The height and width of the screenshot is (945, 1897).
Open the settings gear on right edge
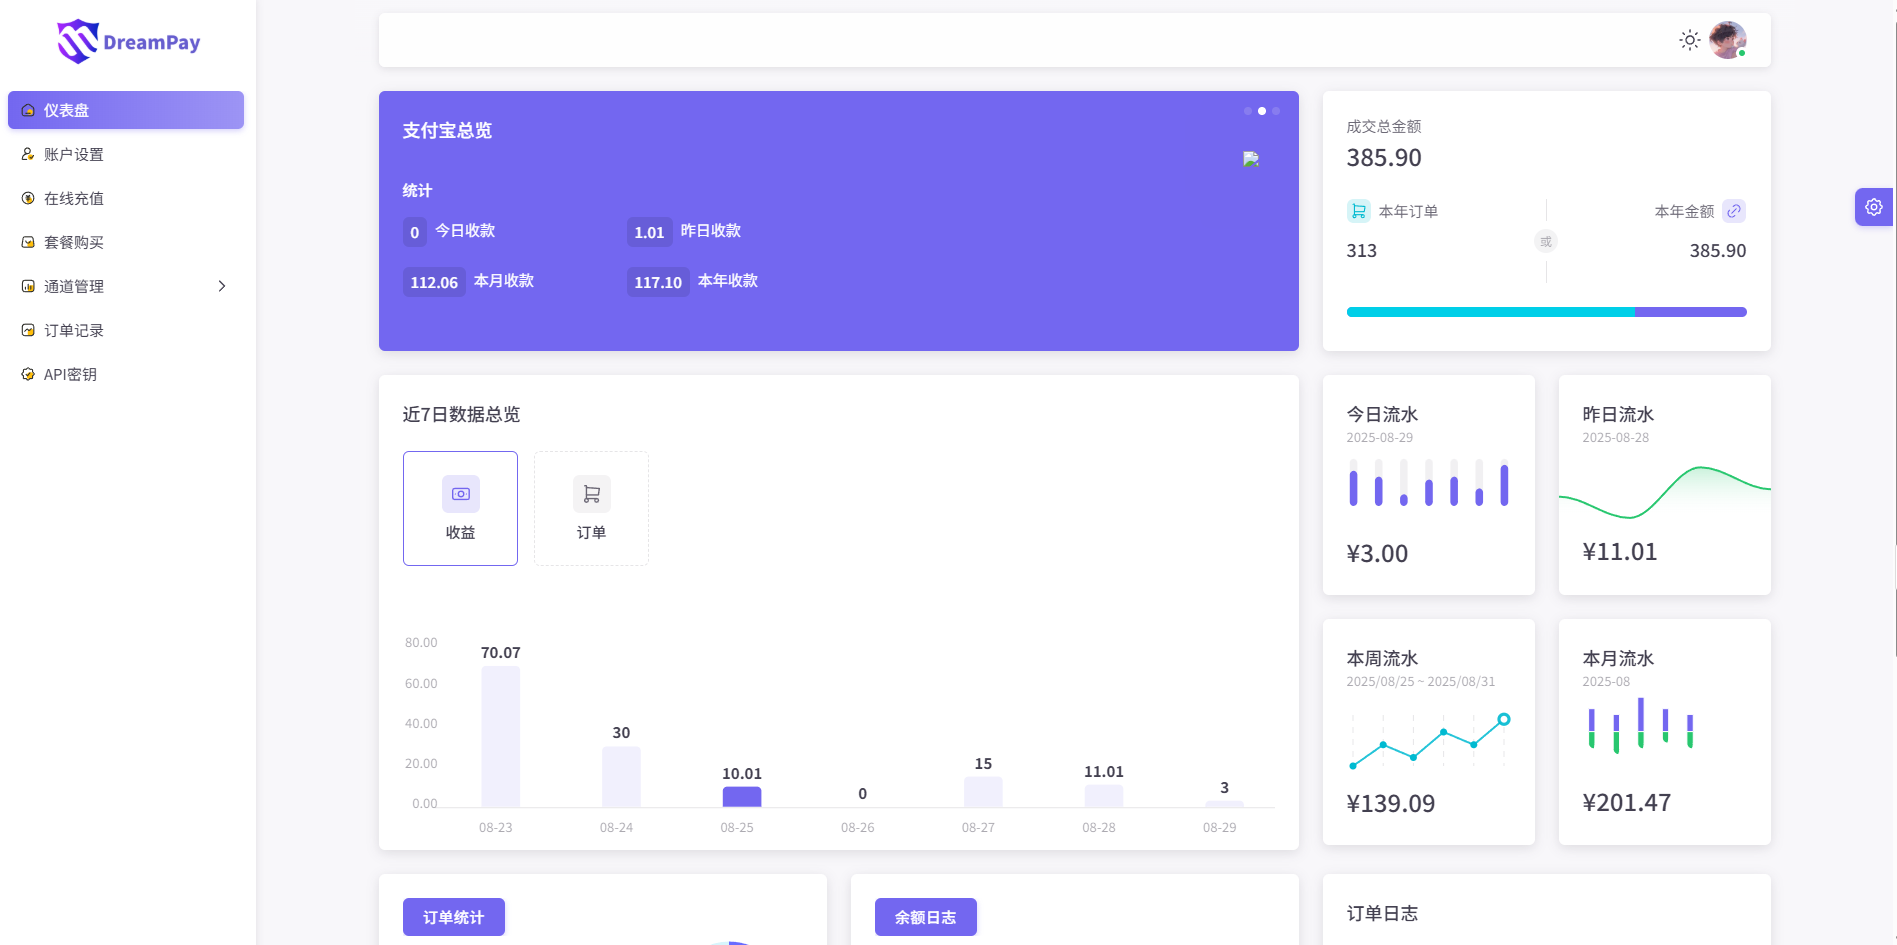pyautogui.click(x=1873, y=207)
